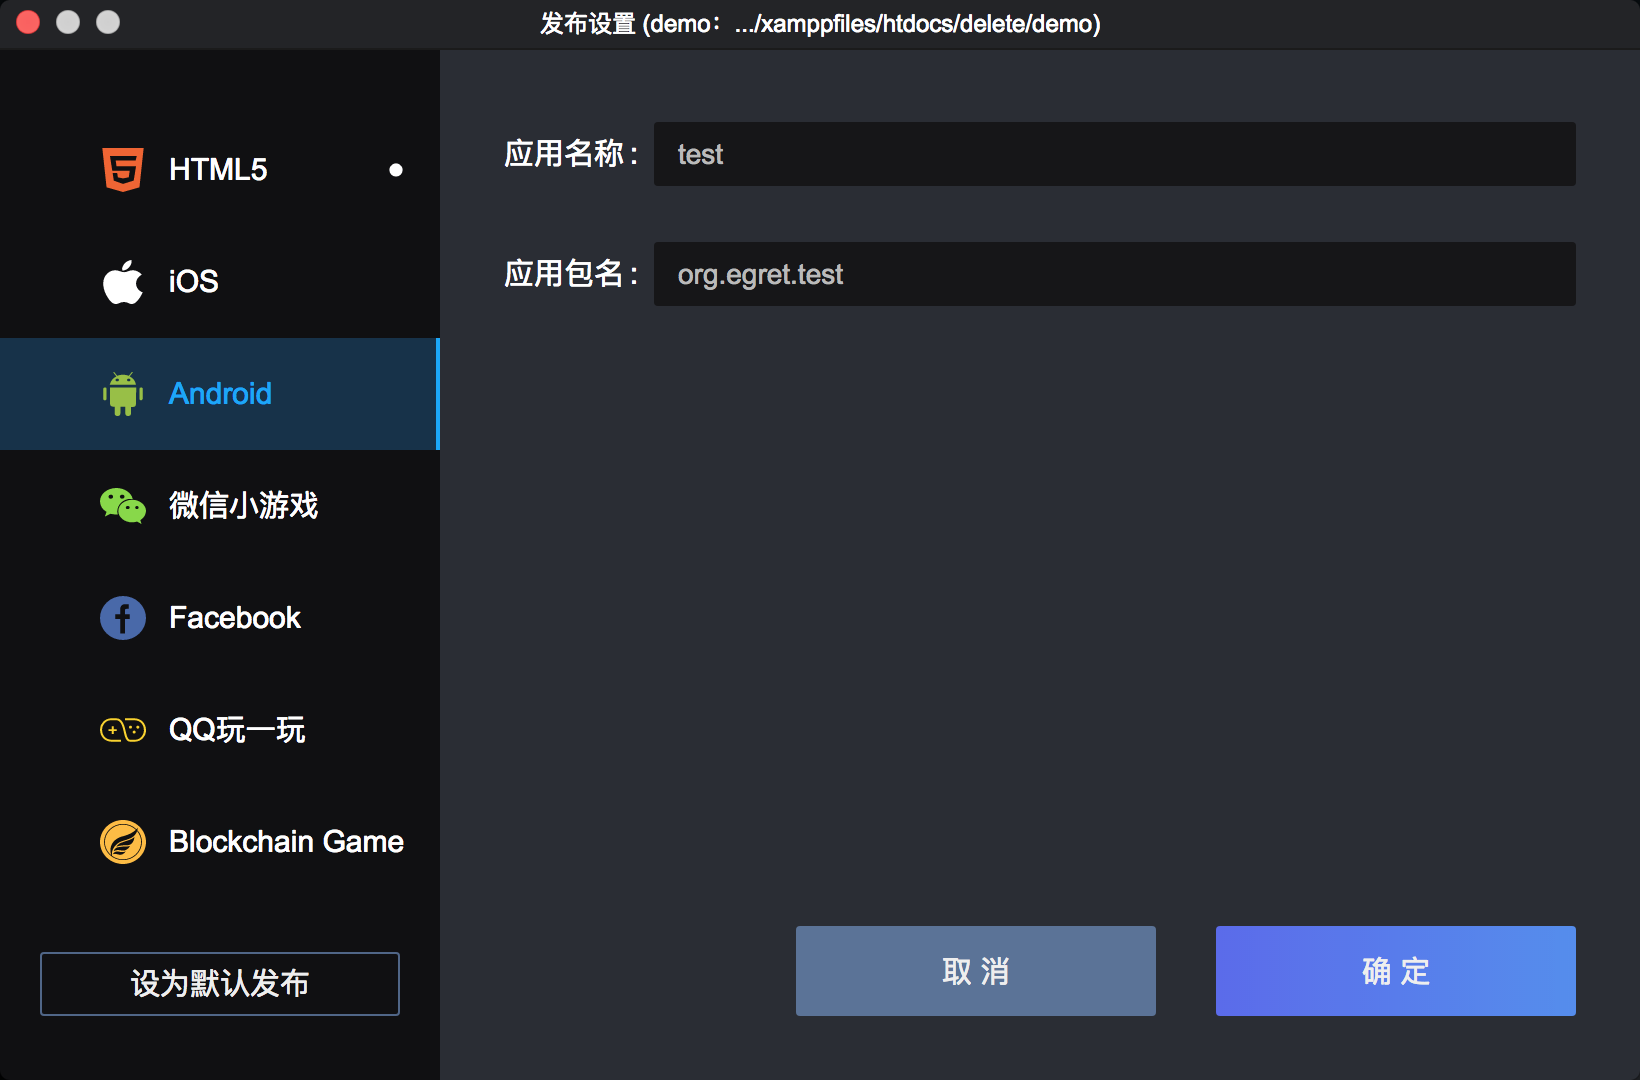Click the default-platform dot beside HTML5

396,170
